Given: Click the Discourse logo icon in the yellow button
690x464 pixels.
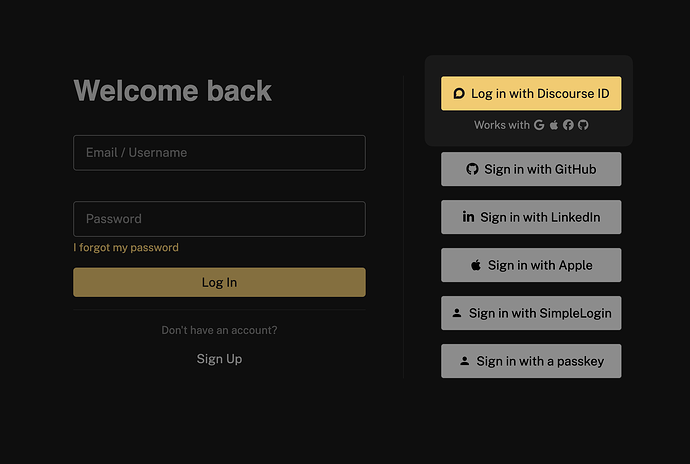Looking at the screenshot, I should [x=459, y=93].
